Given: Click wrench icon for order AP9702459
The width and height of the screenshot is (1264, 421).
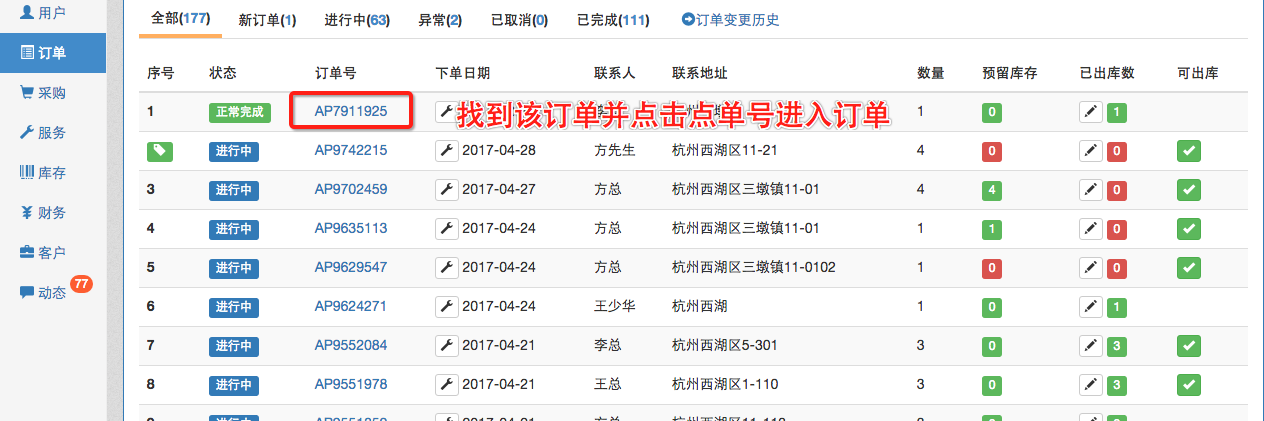Looking at the screenshot, I should point(447,189).
